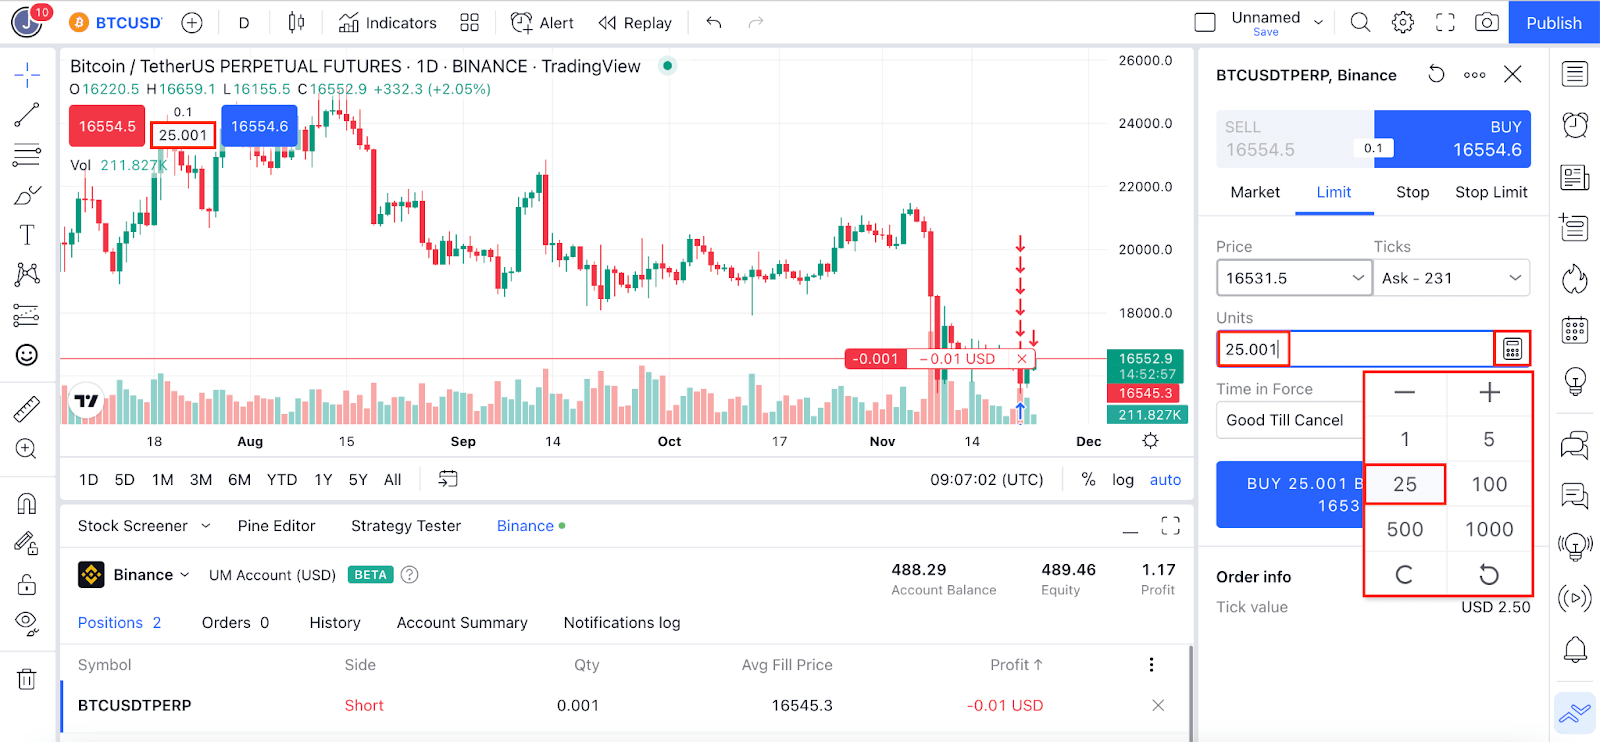Viewport: 1600px width, 742px height.
Task: Select the layout square icon
Action: (x=1205, y=22)
